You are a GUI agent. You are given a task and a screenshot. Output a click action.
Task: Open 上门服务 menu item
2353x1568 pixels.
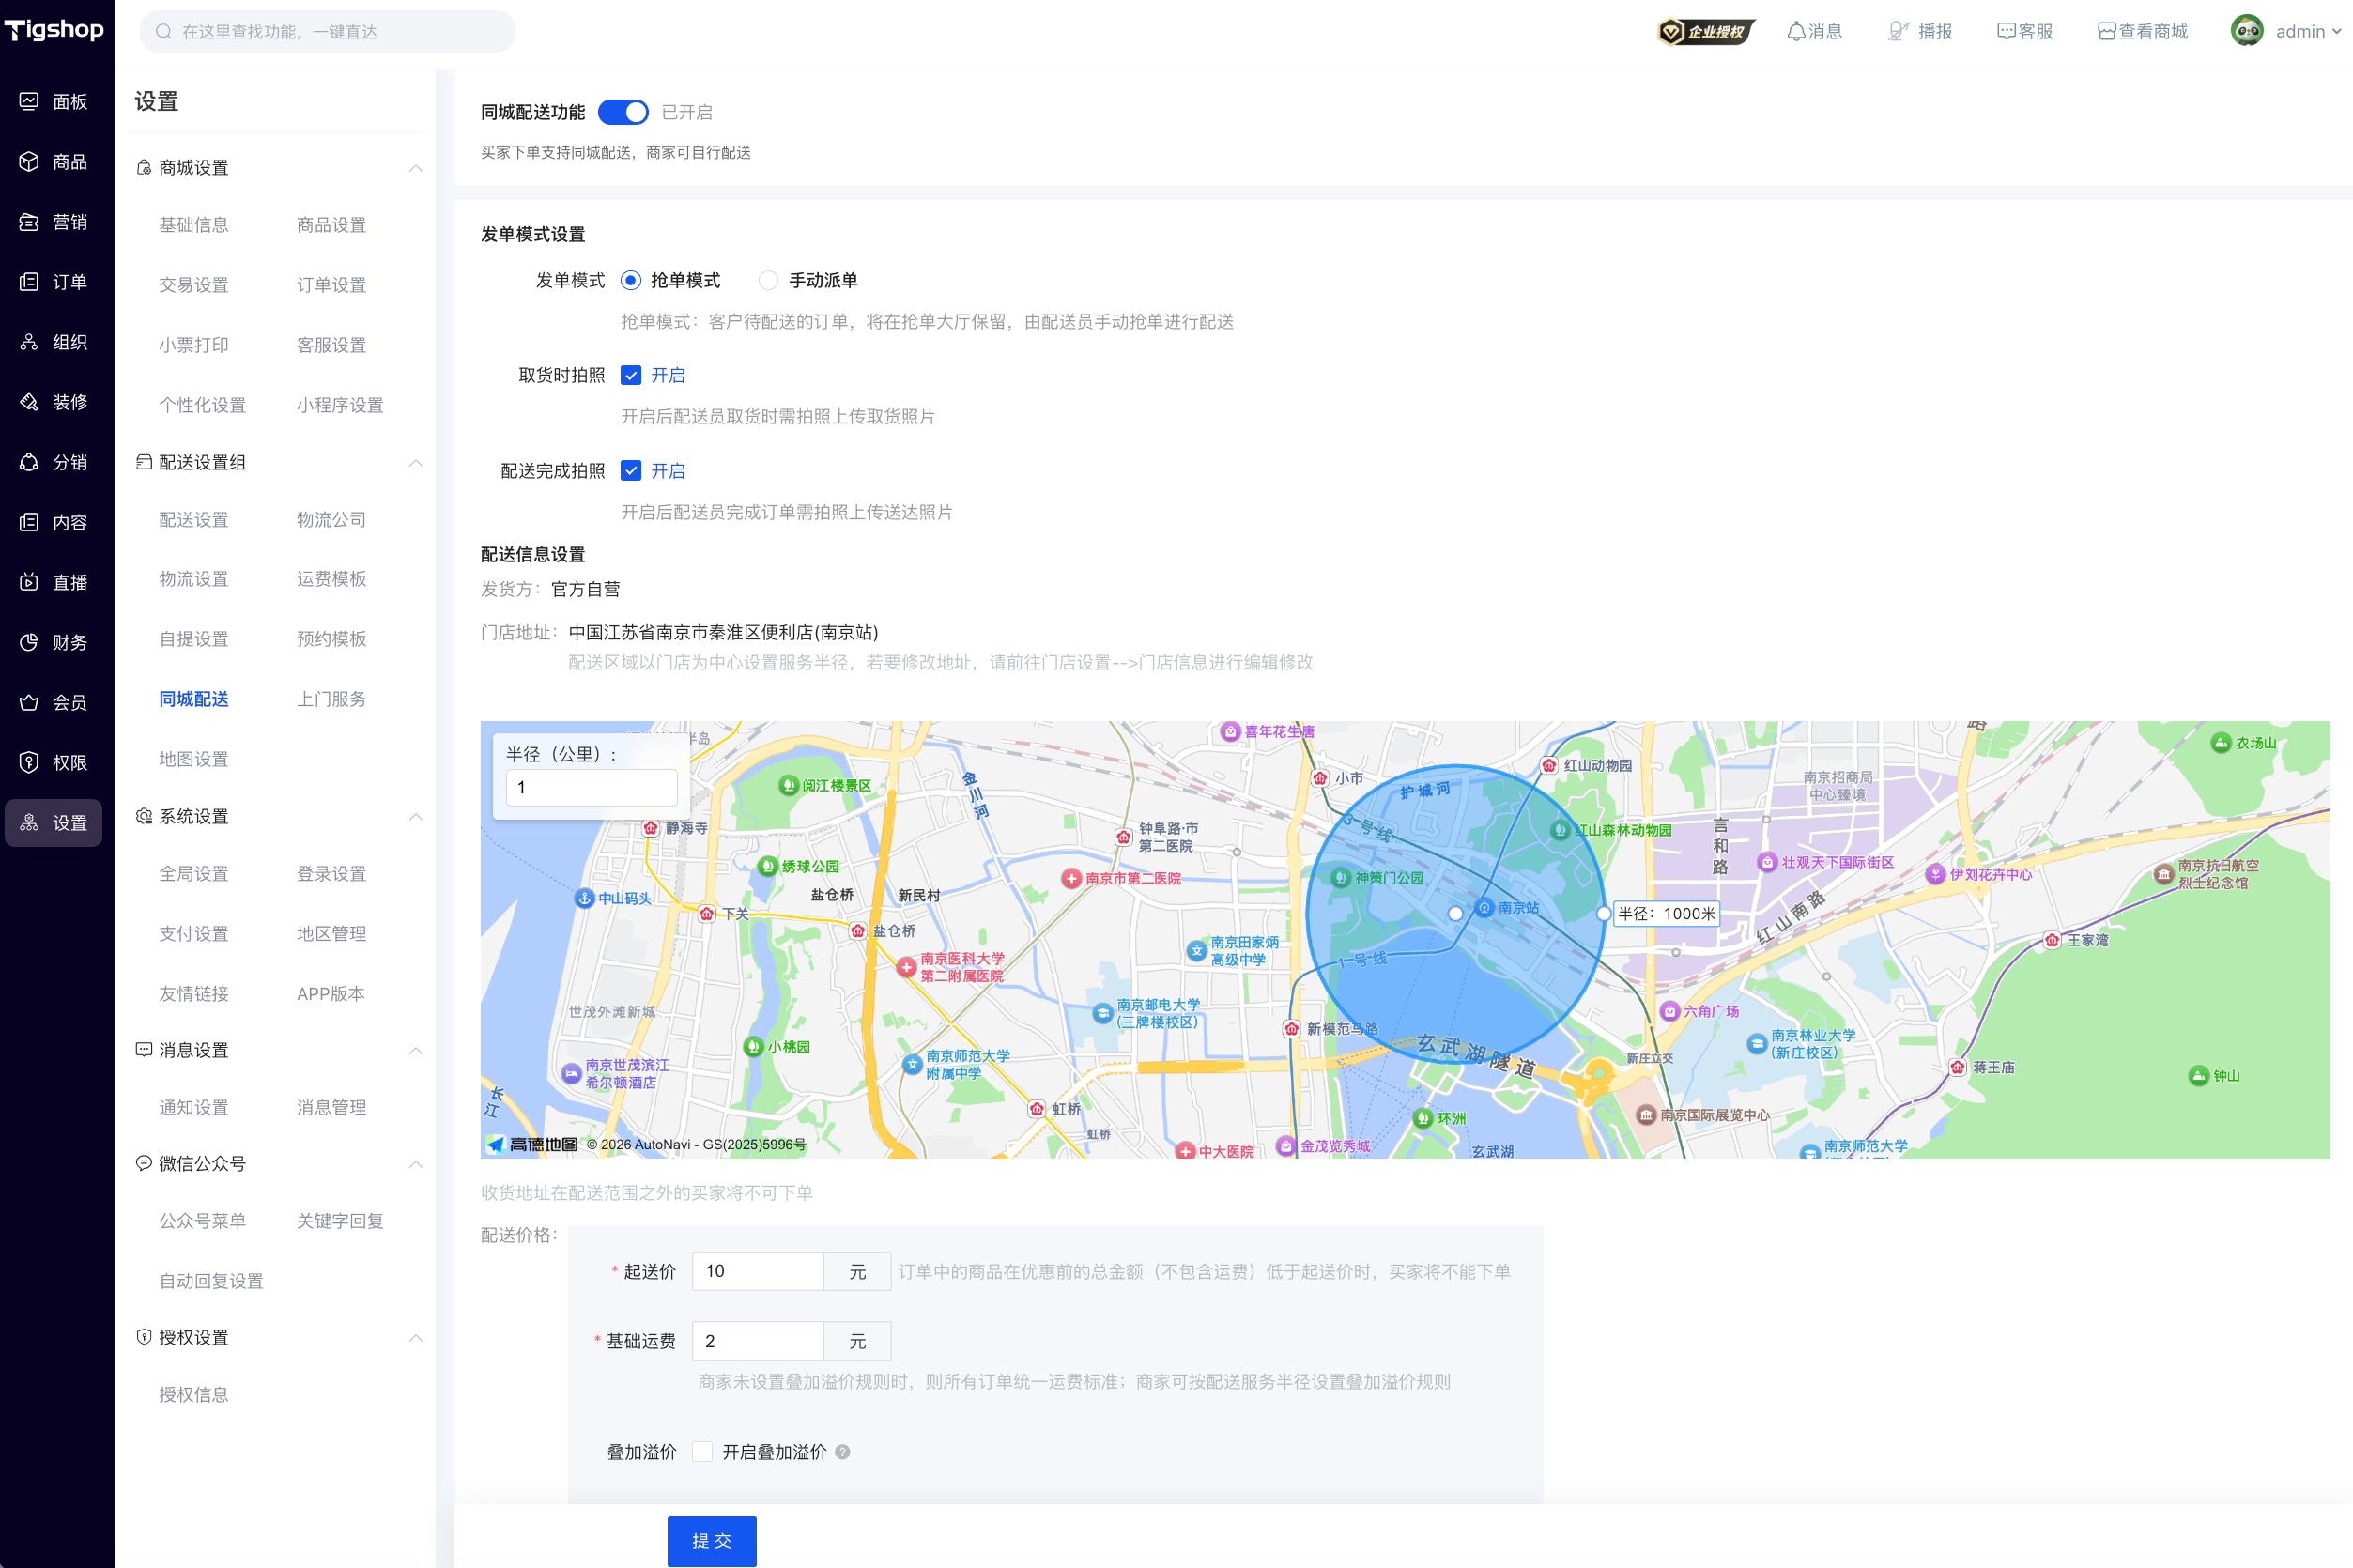click(x=331, y=699)
